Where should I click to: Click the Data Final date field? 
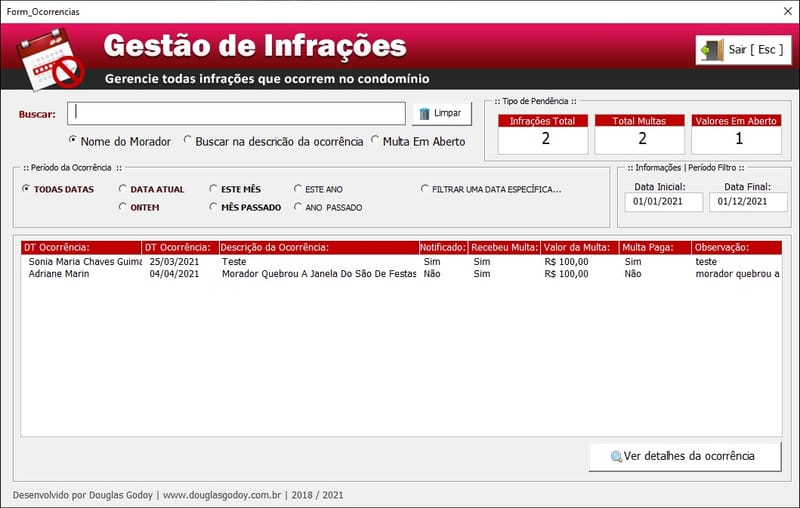[747, 202]
